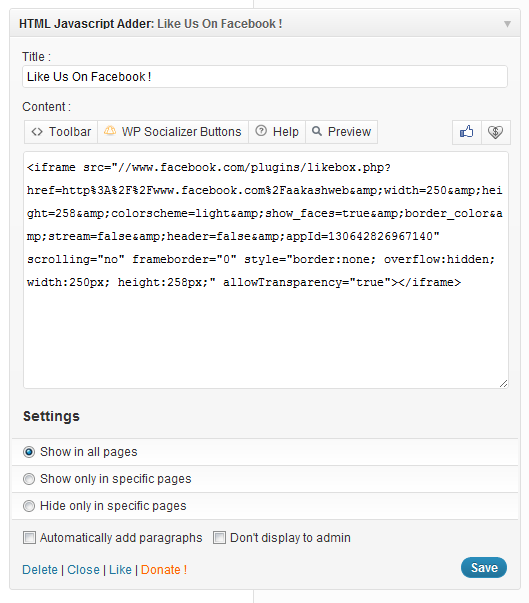The image size is (529, 603).
Task: Click the Save button
Action: coord(484,568)
